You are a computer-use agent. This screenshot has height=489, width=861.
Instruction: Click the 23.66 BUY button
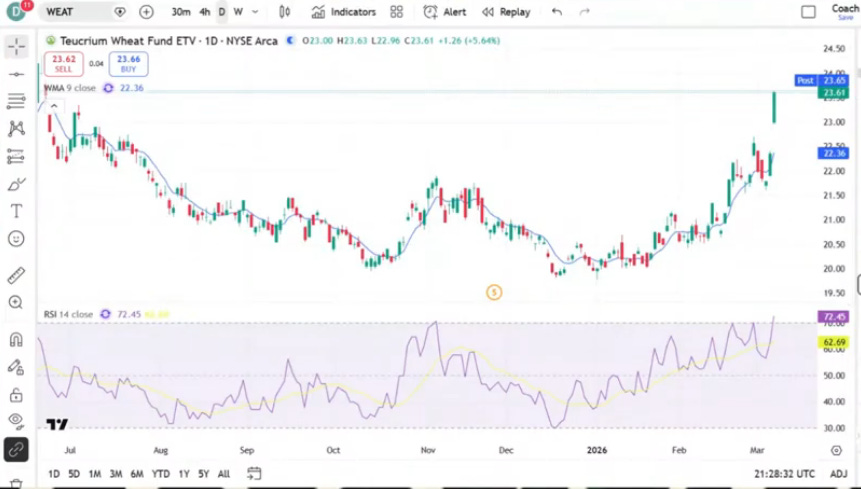(128, 64)
